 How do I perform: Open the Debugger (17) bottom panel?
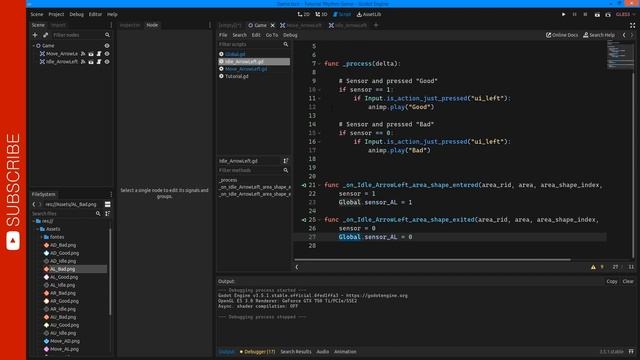click(x=258, y=351)
